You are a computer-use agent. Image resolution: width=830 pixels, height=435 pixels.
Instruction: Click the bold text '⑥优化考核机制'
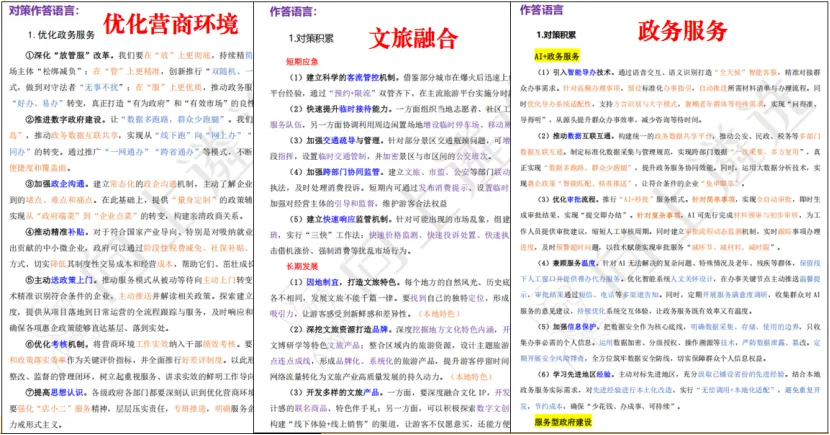coord(56,344)
